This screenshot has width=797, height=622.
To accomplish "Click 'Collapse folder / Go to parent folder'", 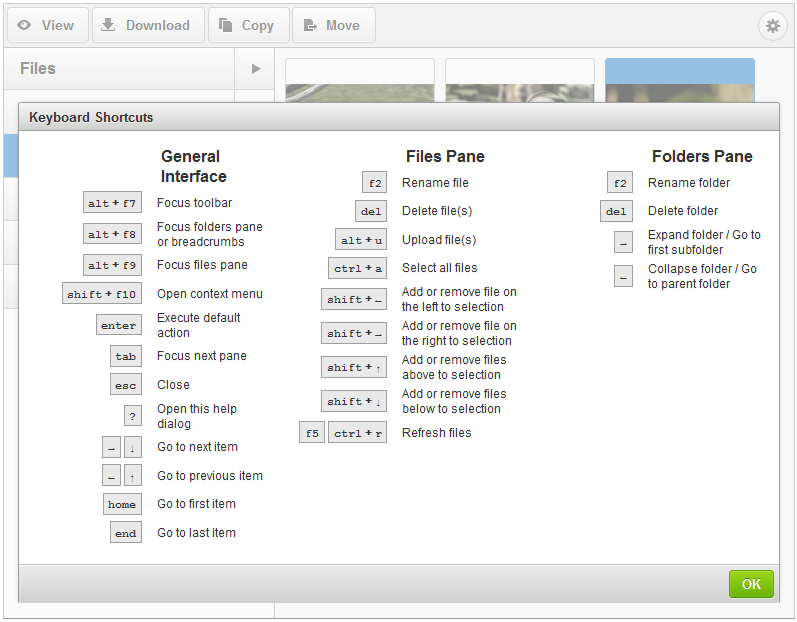I will tap(702, 276).
